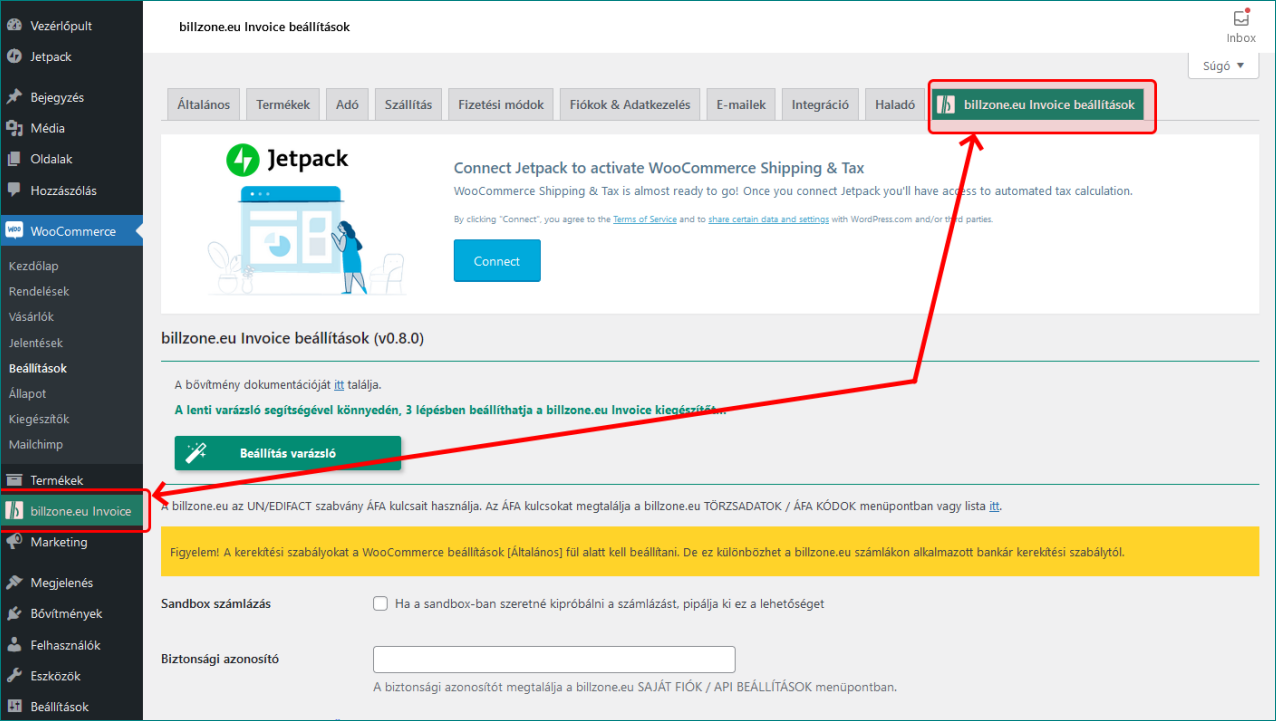Click the billzone logo icon in the active tab
The image size is (1276, 721).
pos(947,105)
